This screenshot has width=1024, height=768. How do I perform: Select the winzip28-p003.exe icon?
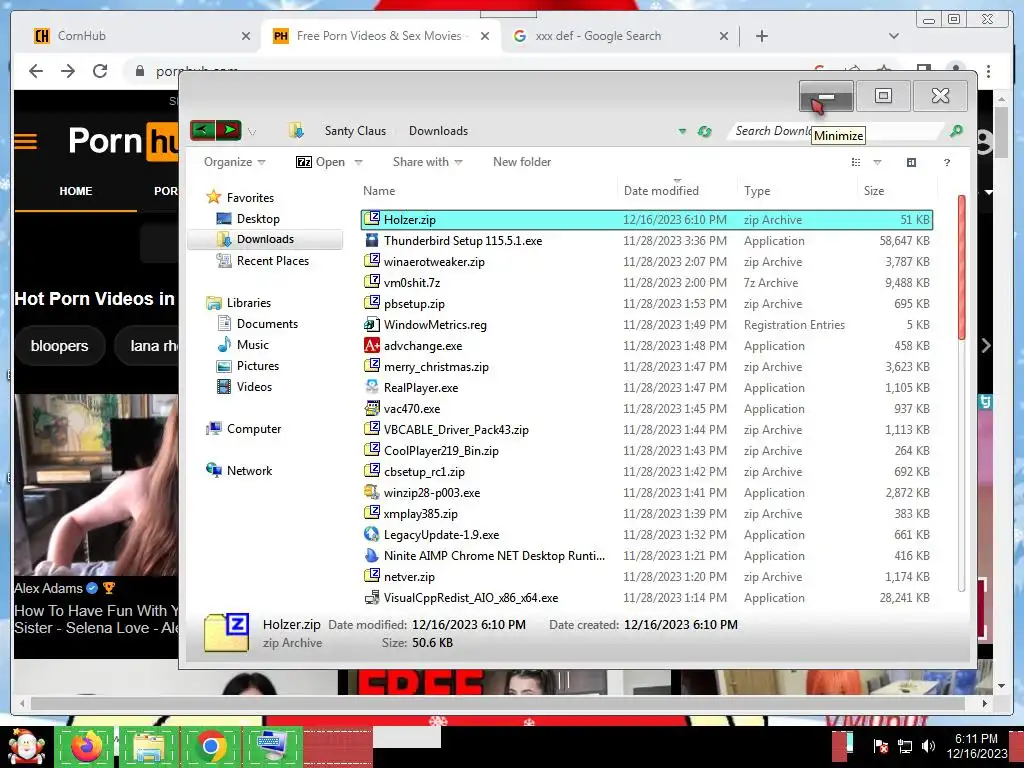coord(372,492)
